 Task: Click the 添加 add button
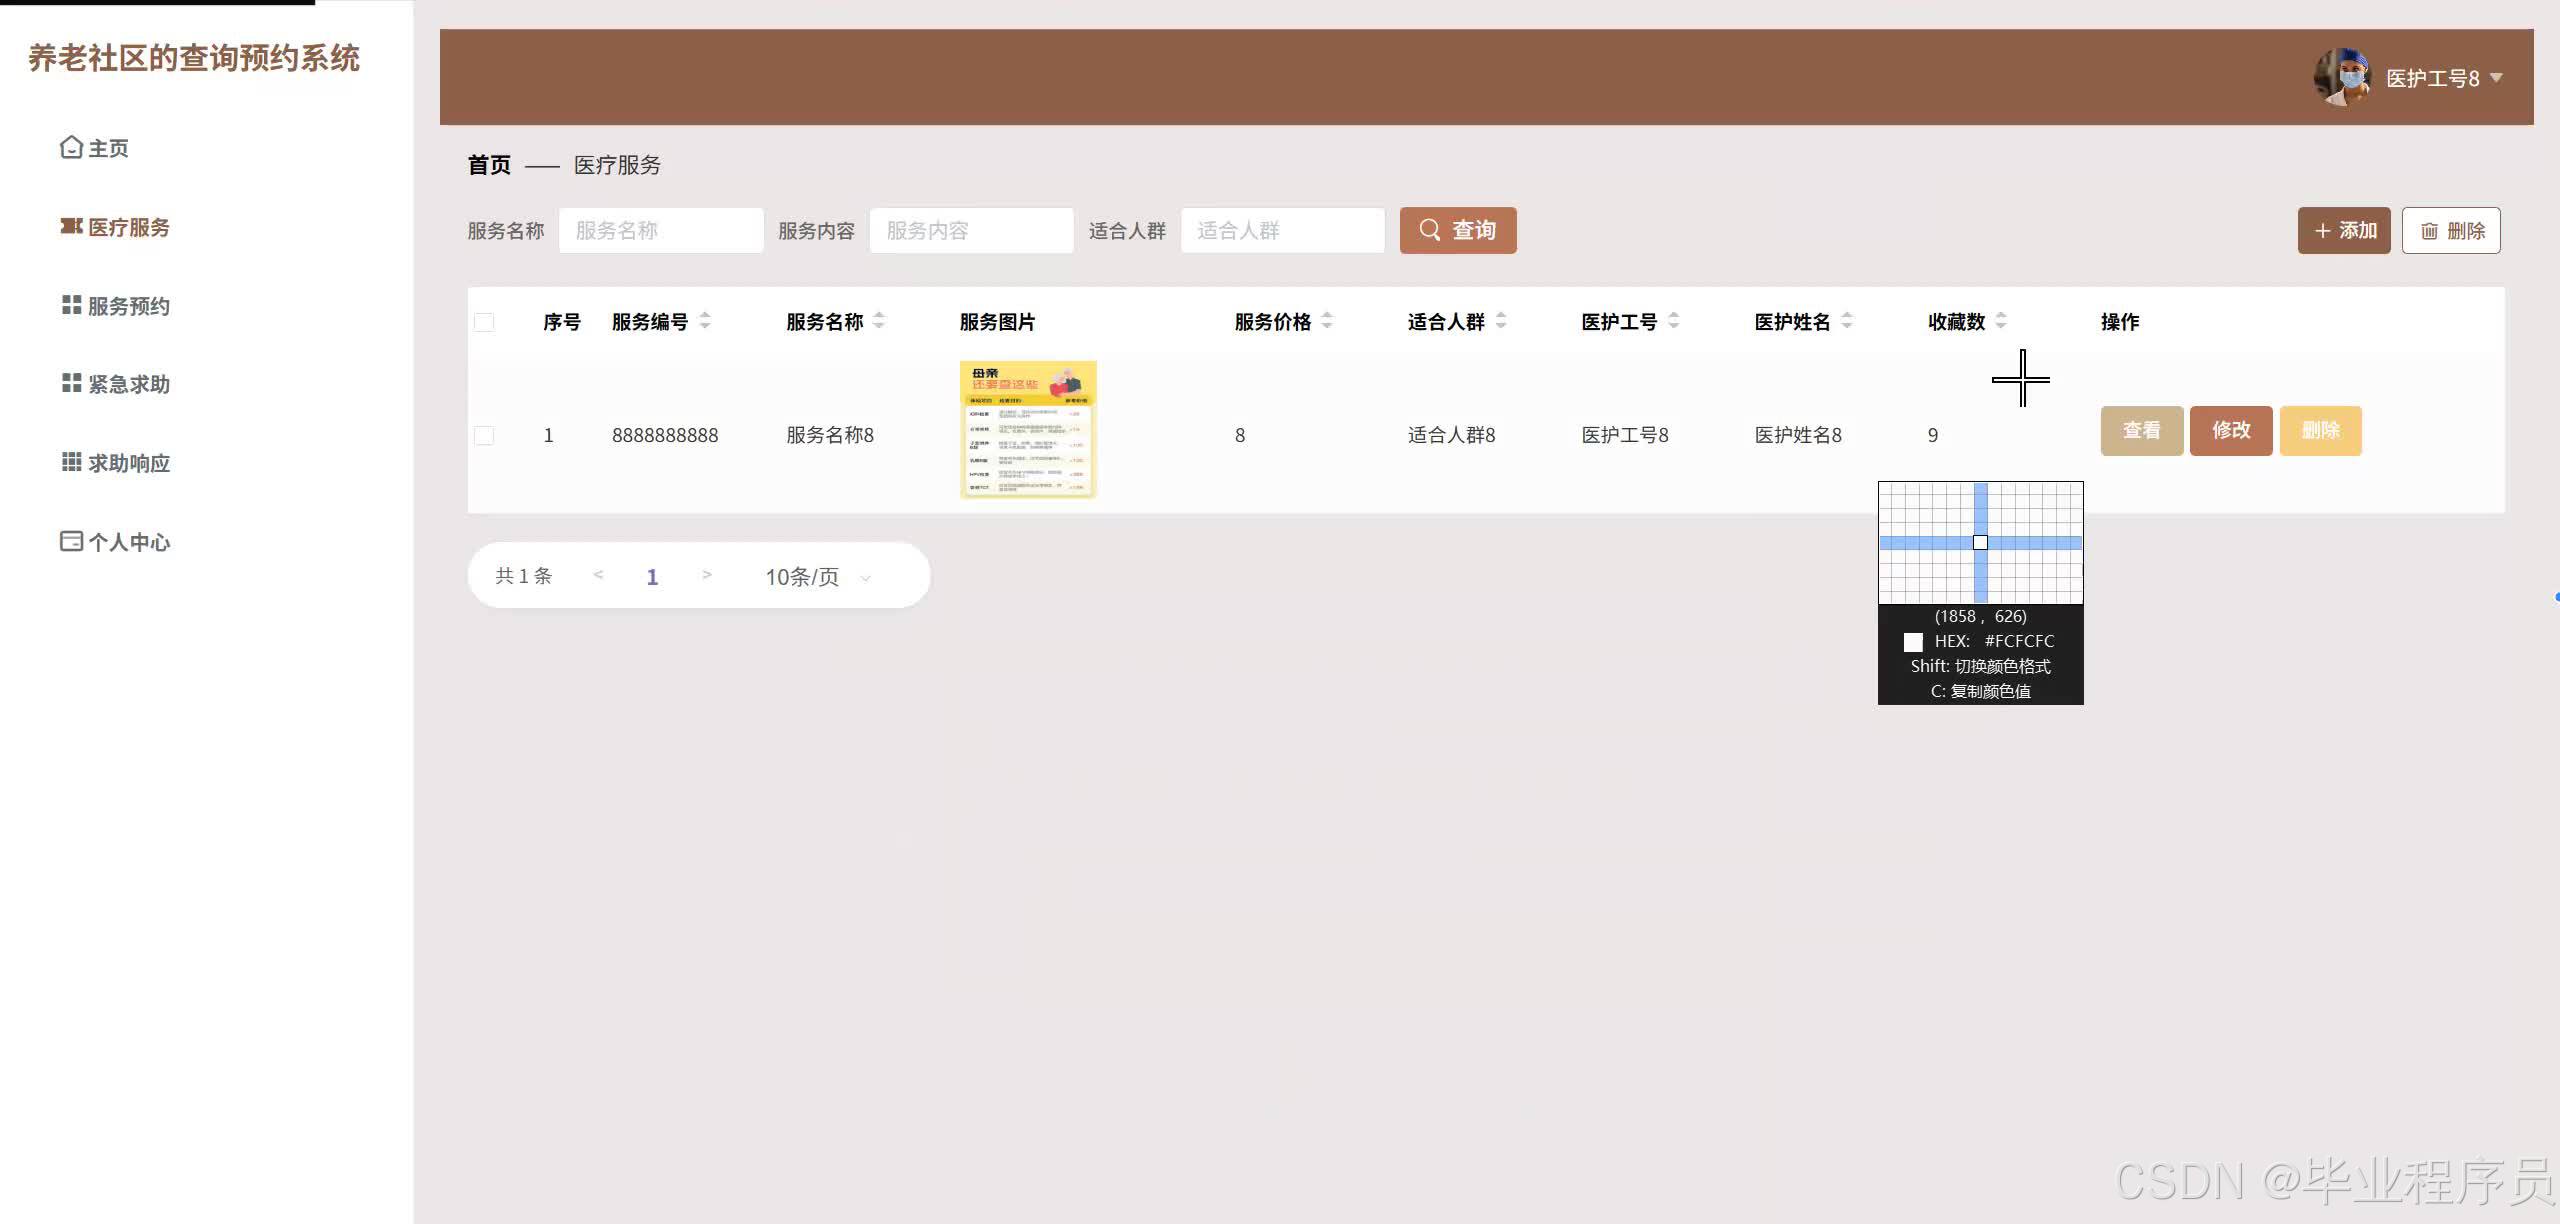[2343, 231]
